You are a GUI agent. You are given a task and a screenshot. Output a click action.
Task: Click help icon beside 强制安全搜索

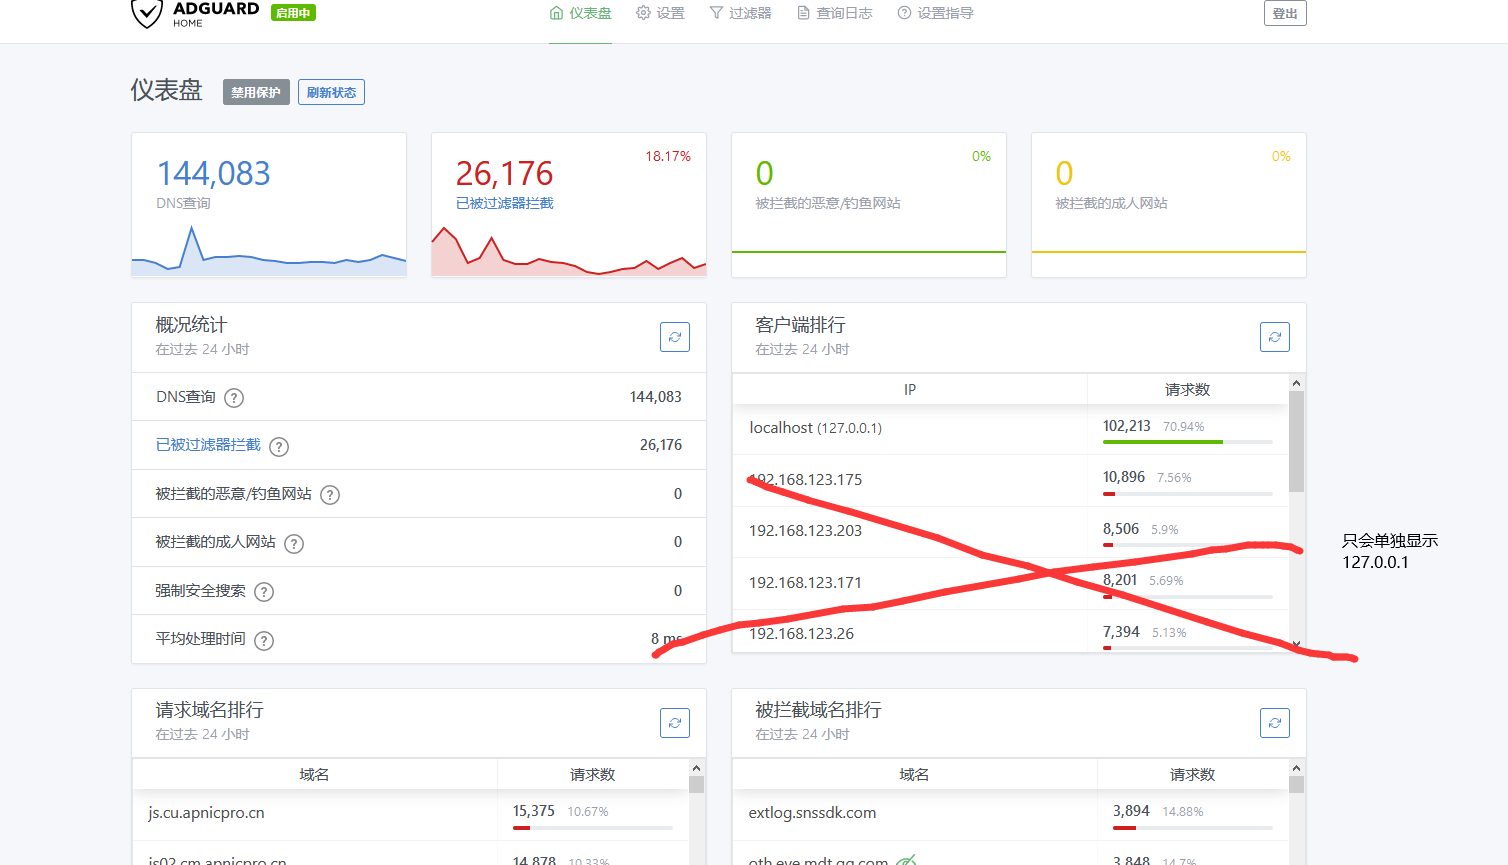point(264,592)
